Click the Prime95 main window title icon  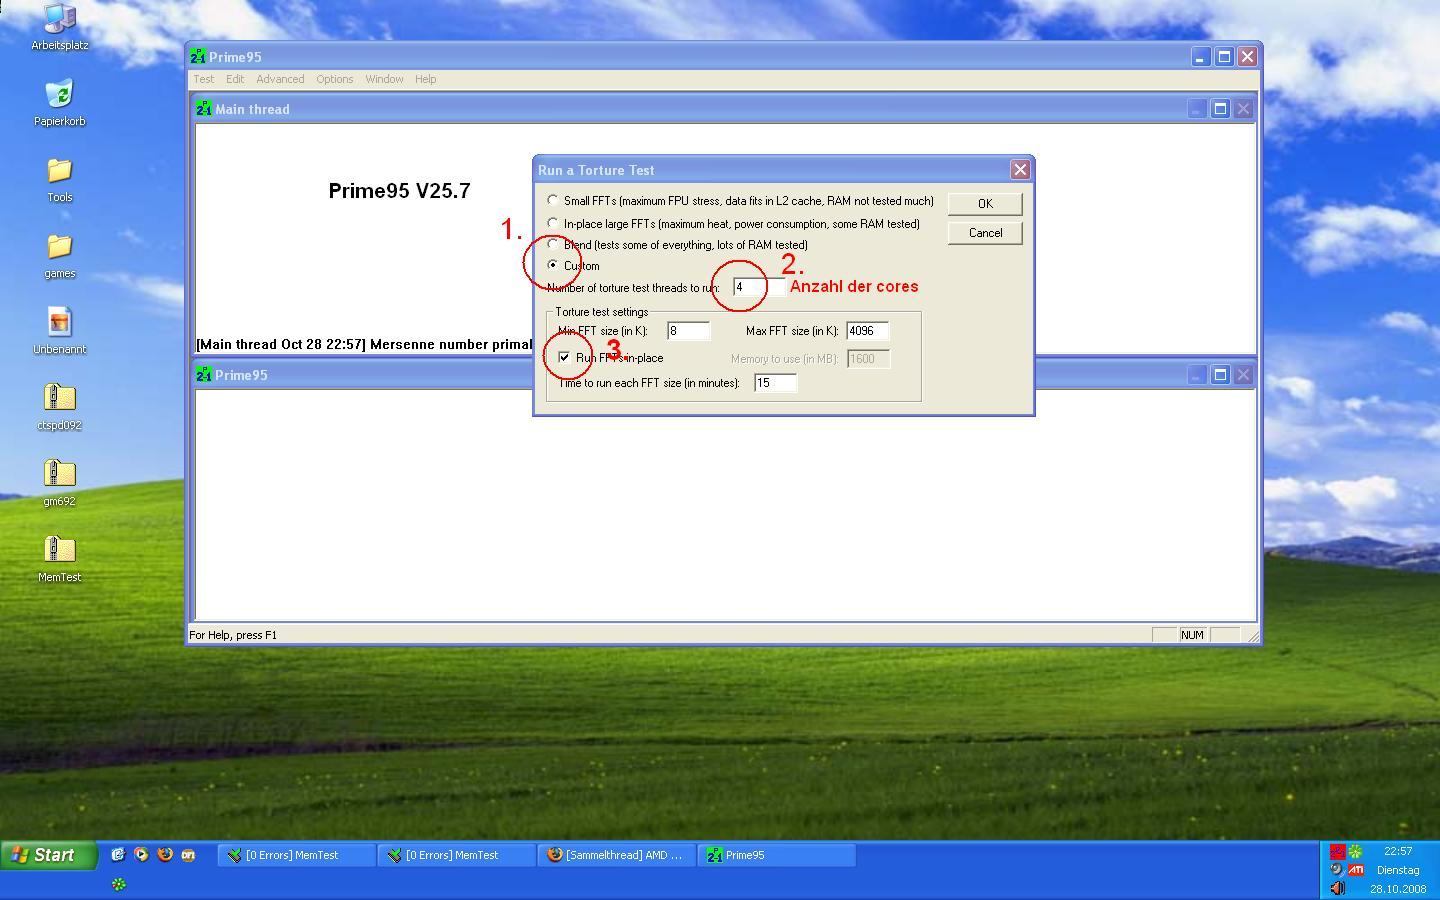(x=198, y=57)
